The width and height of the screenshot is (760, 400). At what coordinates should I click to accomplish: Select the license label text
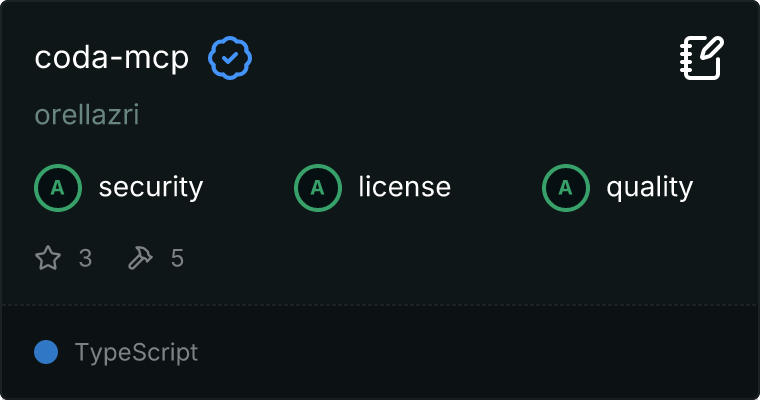click(405, 187)
